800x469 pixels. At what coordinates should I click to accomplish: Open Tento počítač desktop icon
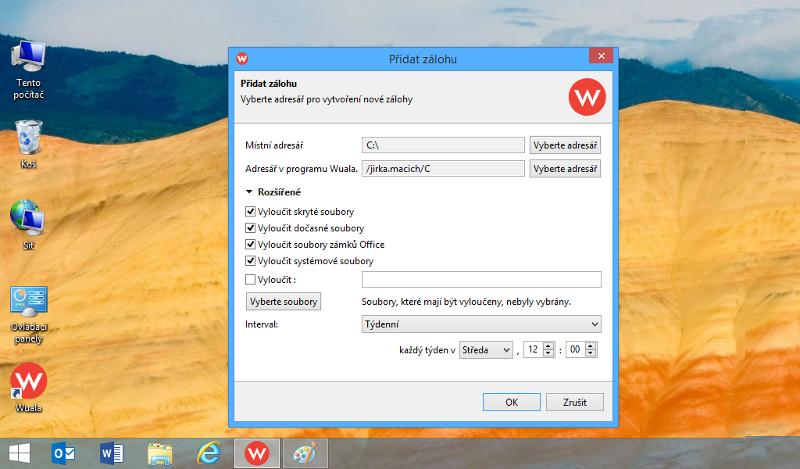point(28,59)
